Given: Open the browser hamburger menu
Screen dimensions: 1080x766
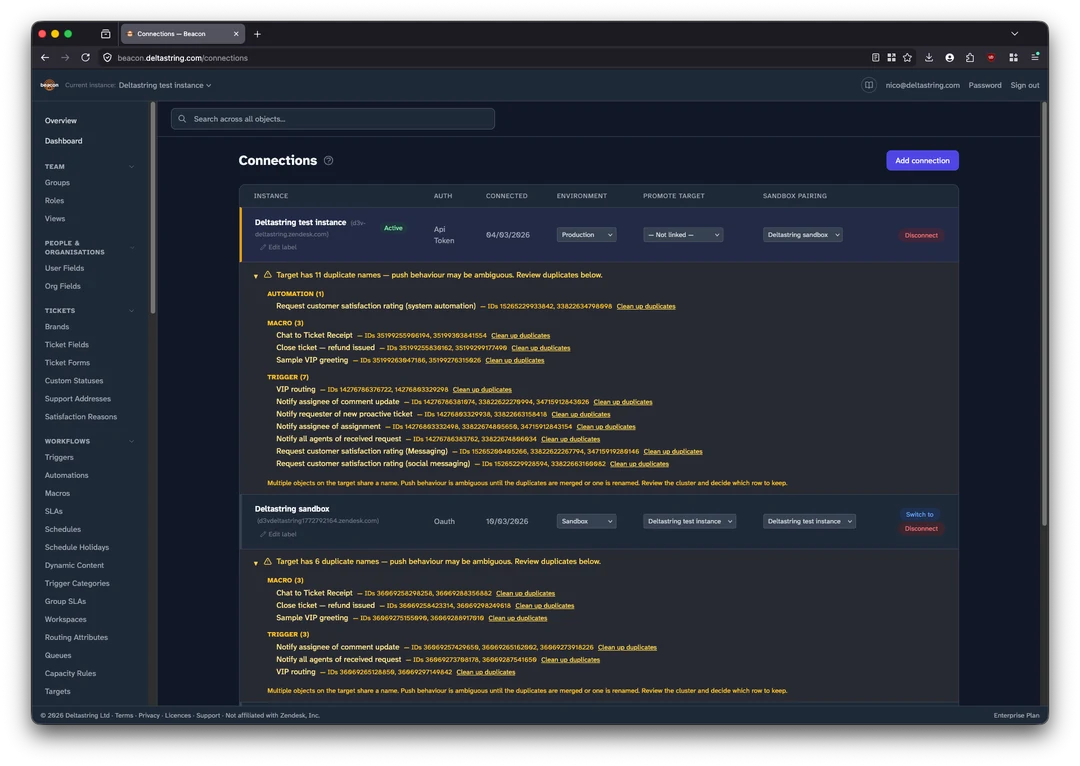Looking at the screenshot, I should (x=1035, y=58).
